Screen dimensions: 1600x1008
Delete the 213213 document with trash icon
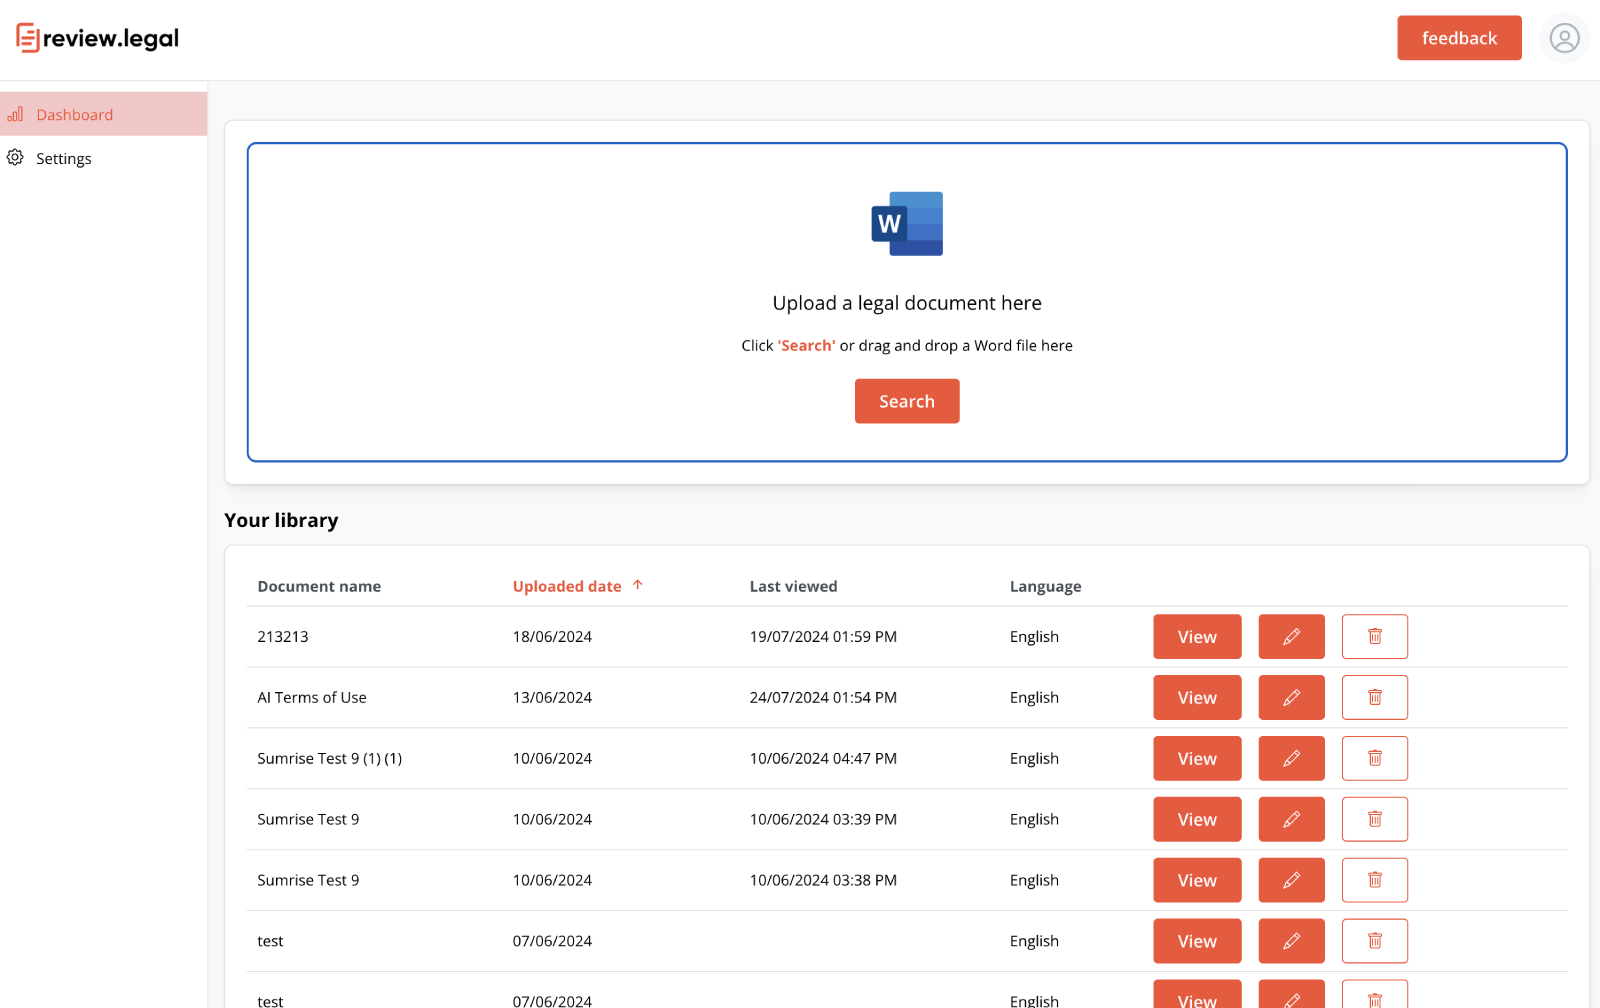point(1375,637)
